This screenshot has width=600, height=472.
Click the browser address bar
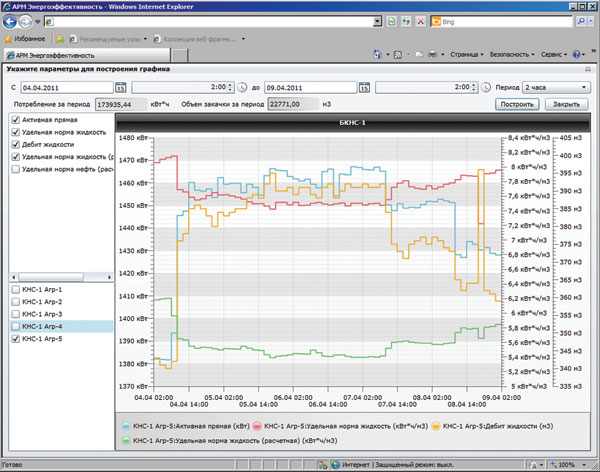[x=209, y=22]
